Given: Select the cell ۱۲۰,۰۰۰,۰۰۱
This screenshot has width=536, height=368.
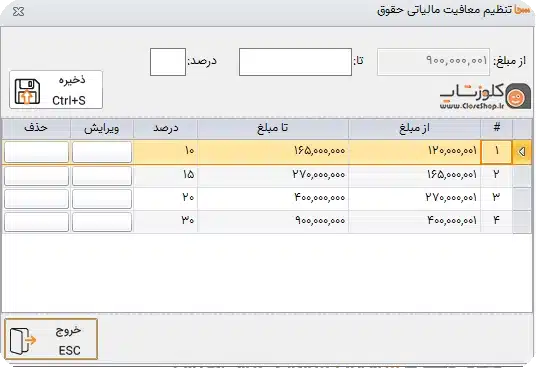Looking at the screenshot, I should pyautogui.click(x=414, y=152).
